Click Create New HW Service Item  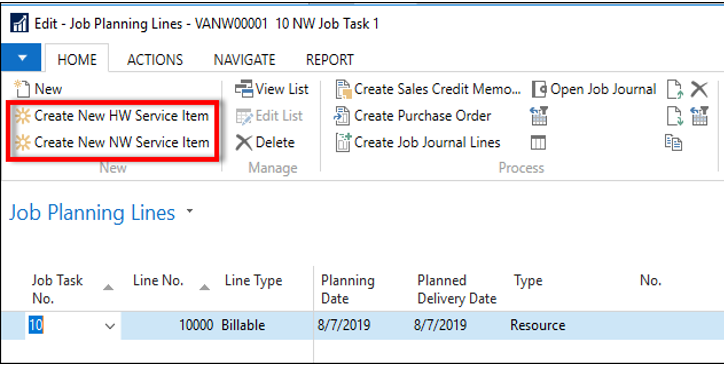(112, 115)
